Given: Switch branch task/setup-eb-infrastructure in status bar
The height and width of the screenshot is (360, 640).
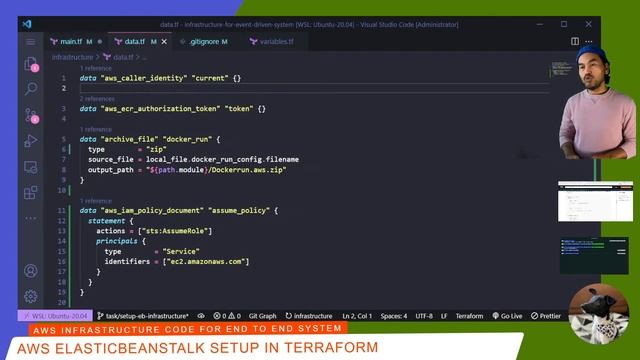Looking at the screenshot, I should tap(143, 316).
